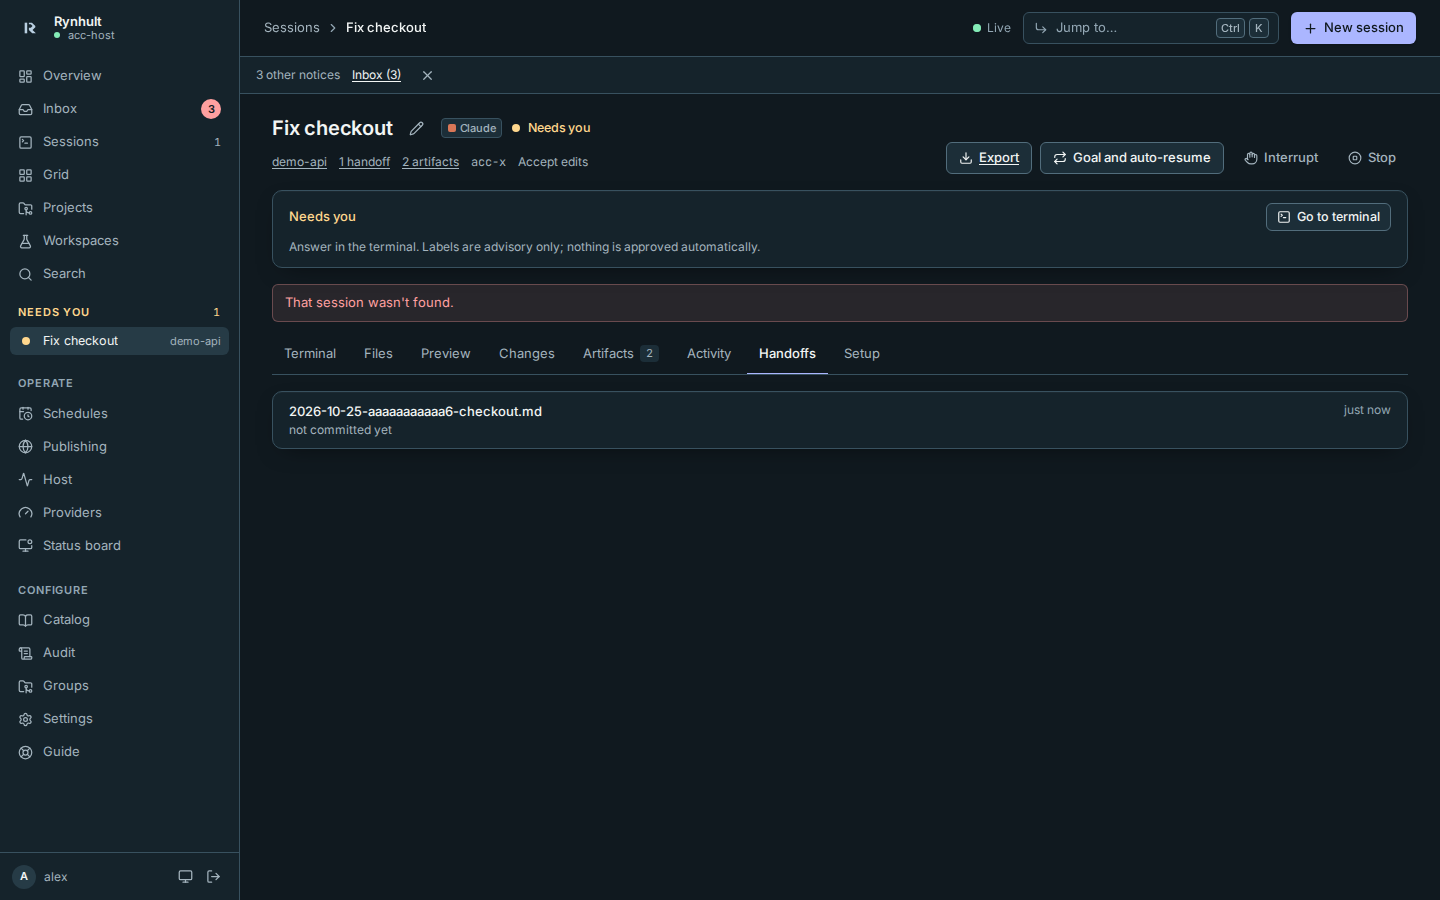Click the Inbox (3) notice link
The height and width of the screenshot is (900, 1440).
(376, 75)
